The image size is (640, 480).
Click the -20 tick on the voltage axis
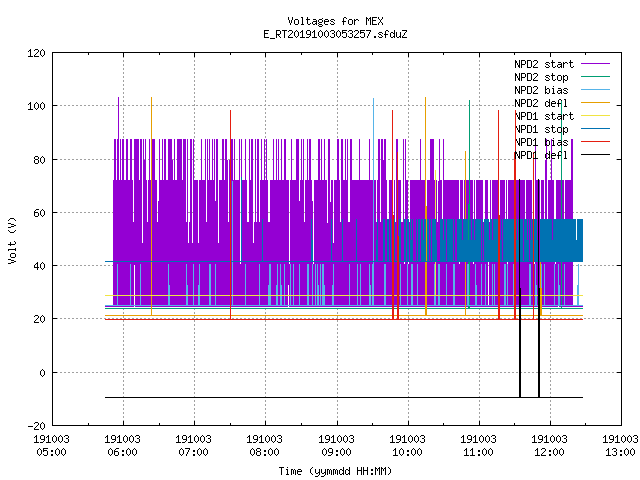coord(36,426)
